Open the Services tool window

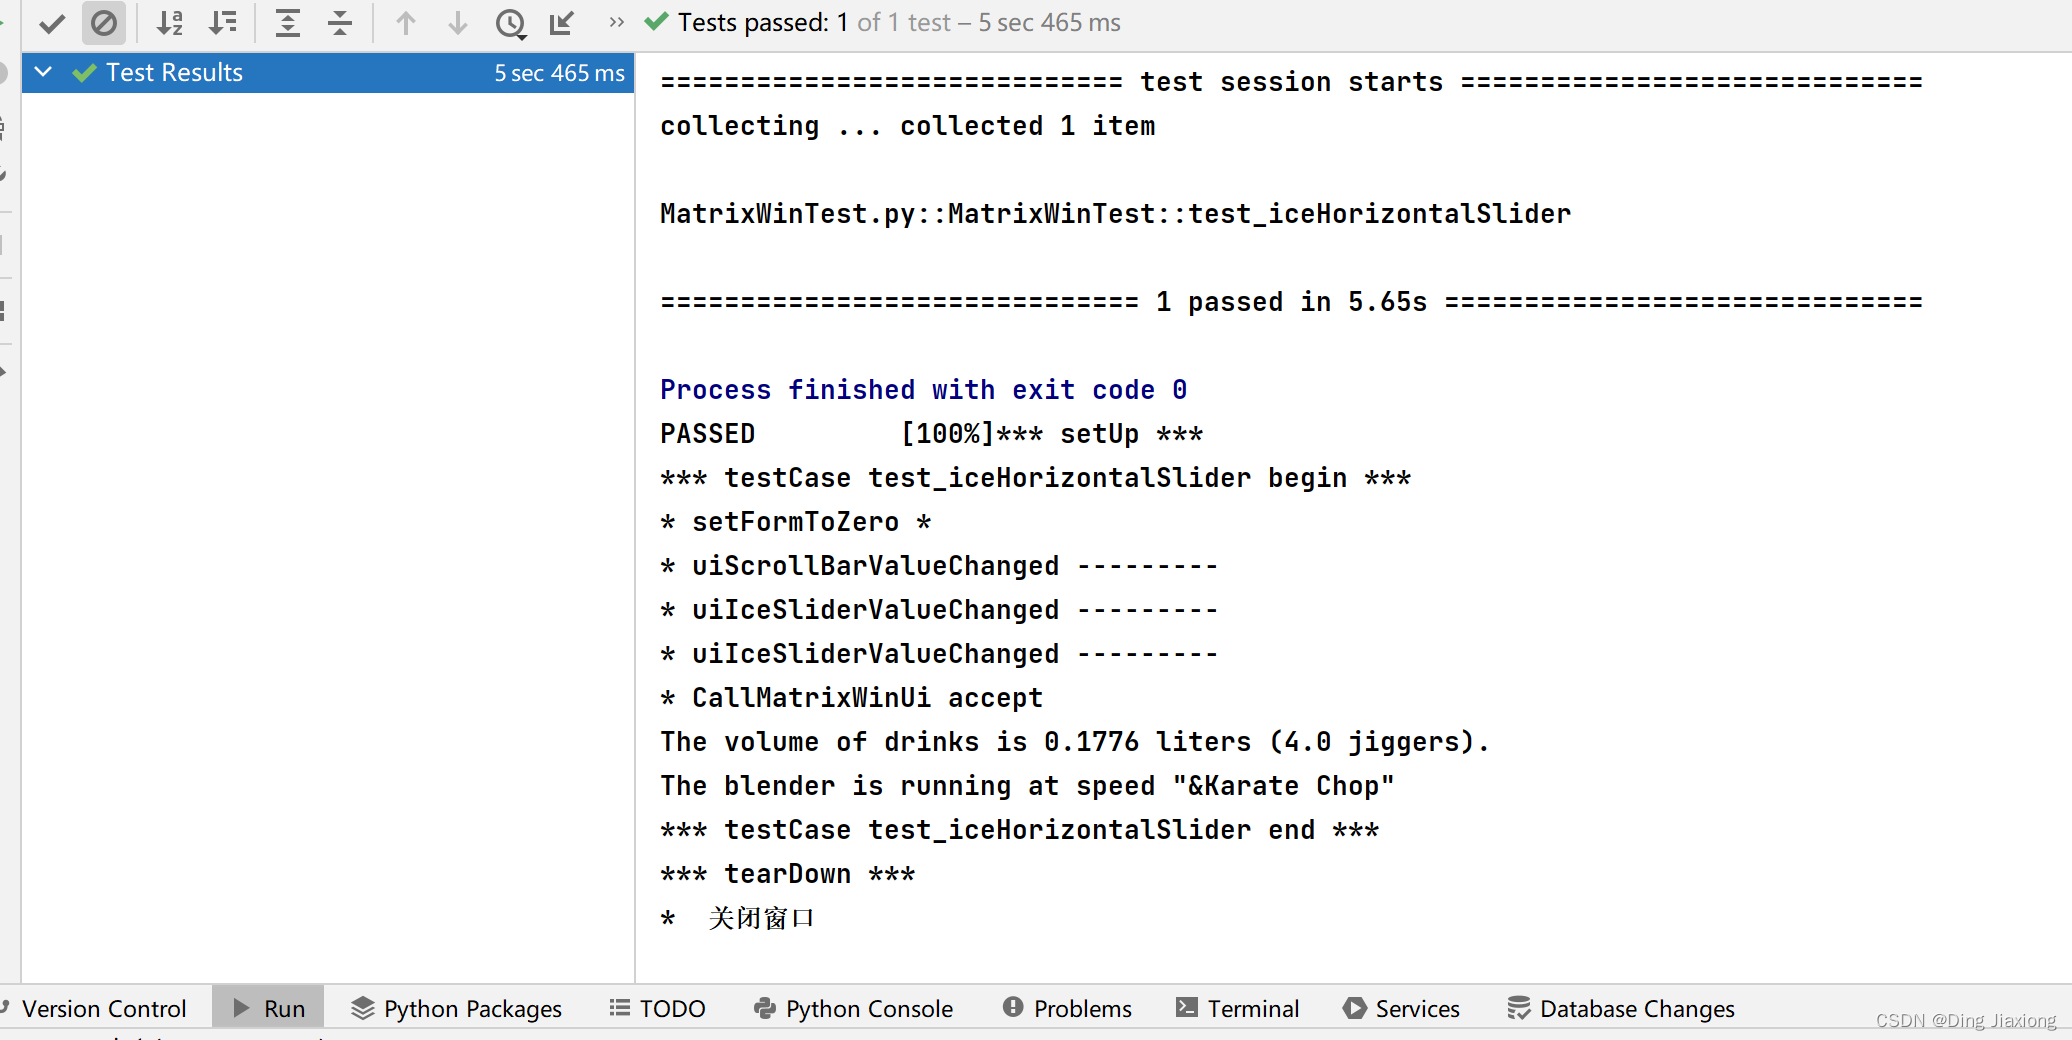tap(1401, 1008)
